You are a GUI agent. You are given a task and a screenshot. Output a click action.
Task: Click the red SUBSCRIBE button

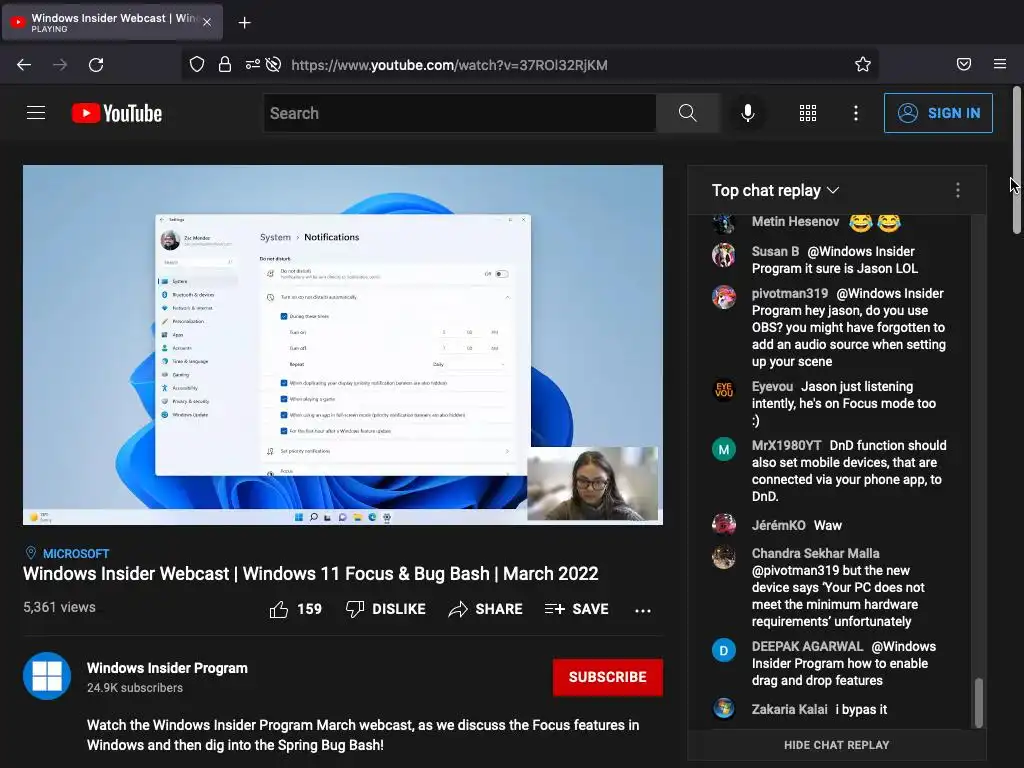(x=607, y=677)
